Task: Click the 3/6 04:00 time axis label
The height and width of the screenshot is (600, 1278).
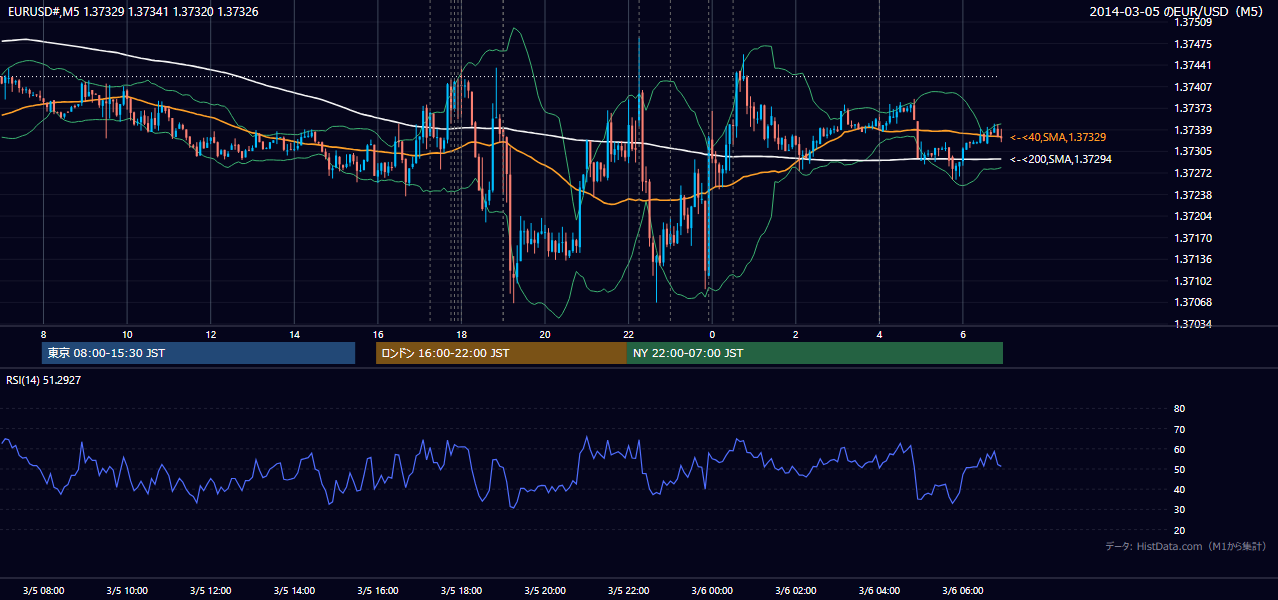Action: pyautogui.click(x=879, y=590)
